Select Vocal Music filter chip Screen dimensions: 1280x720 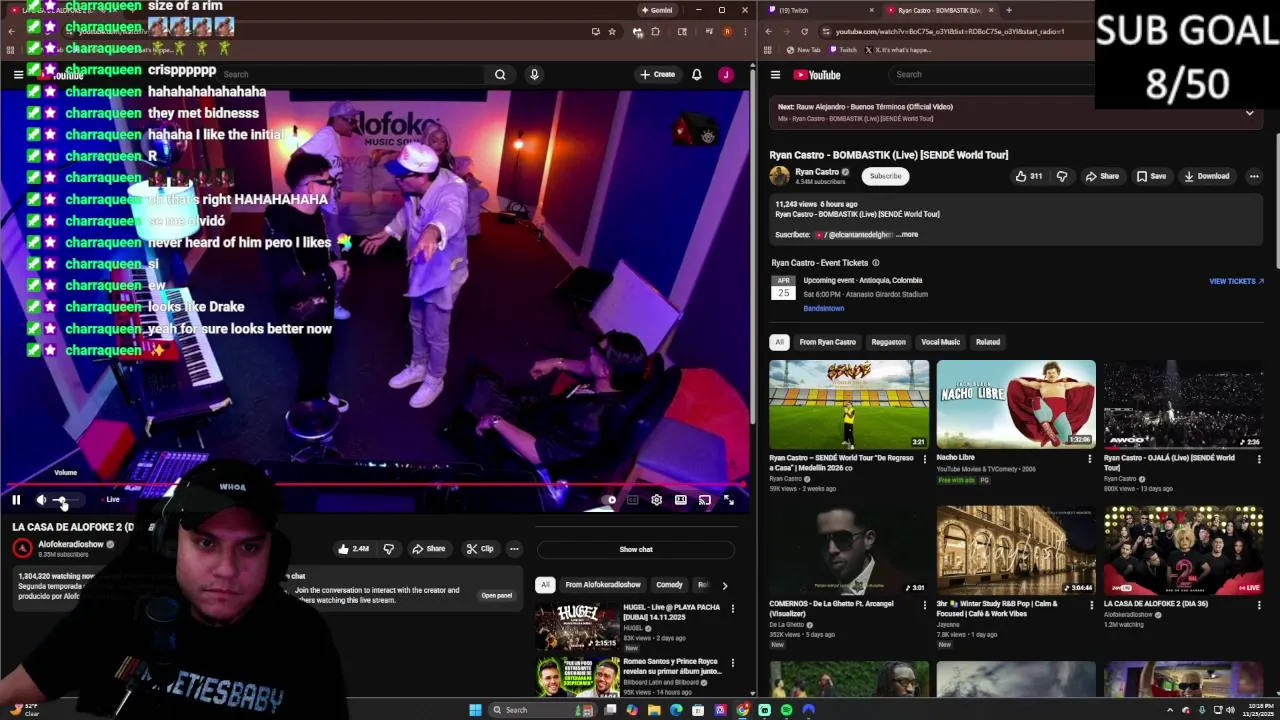(940, 342)
